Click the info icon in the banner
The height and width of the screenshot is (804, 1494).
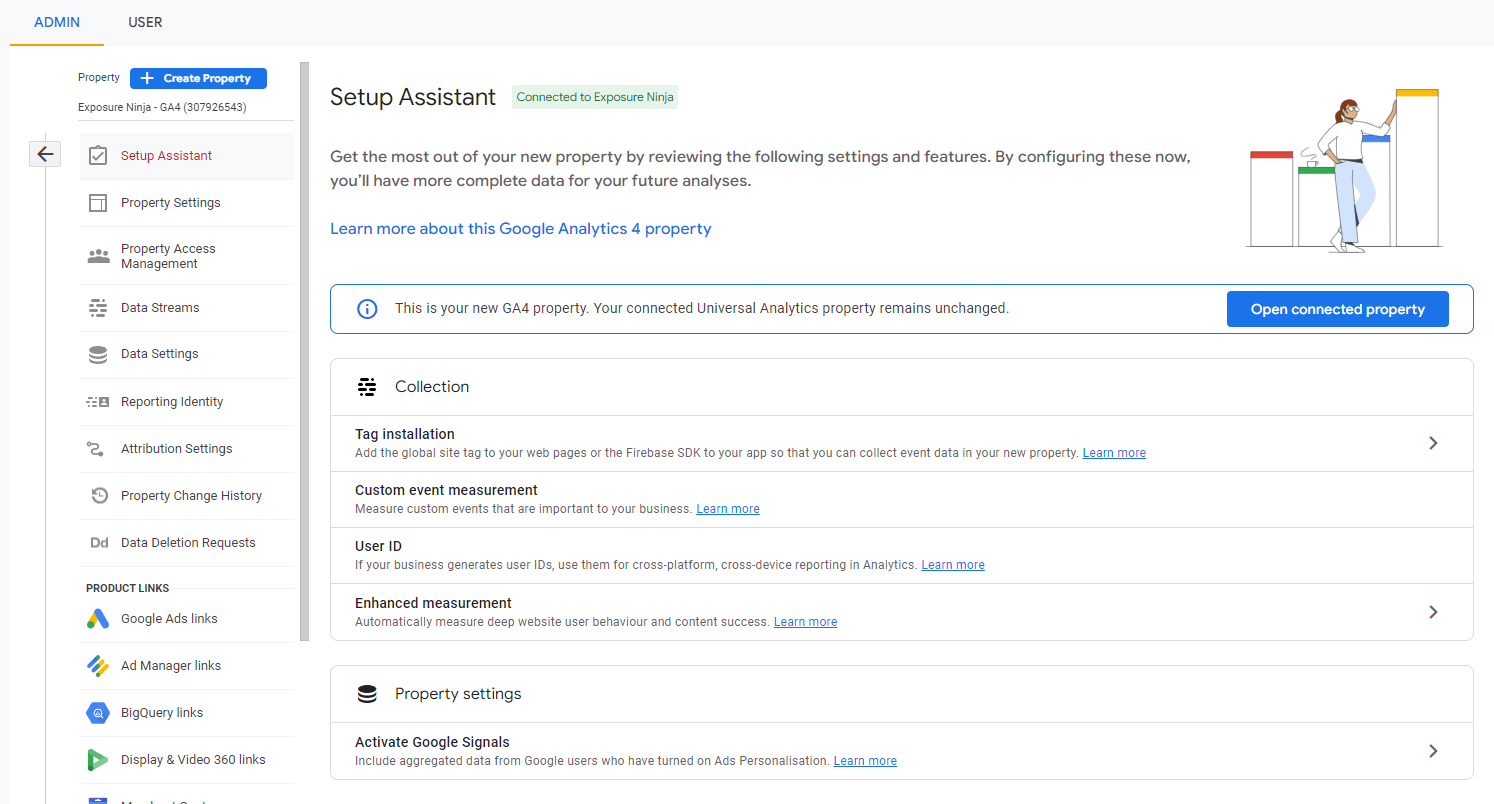(367, 309)
